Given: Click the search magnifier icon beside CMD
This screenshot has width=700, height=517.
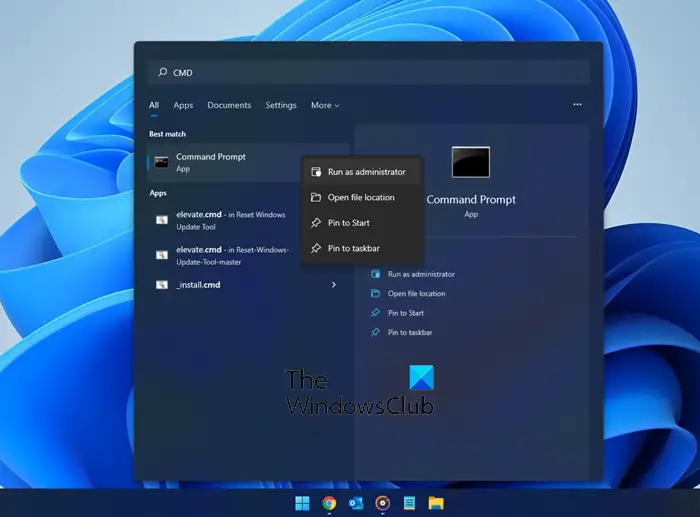Looking at the screenshot, I should tap(162, 72).
